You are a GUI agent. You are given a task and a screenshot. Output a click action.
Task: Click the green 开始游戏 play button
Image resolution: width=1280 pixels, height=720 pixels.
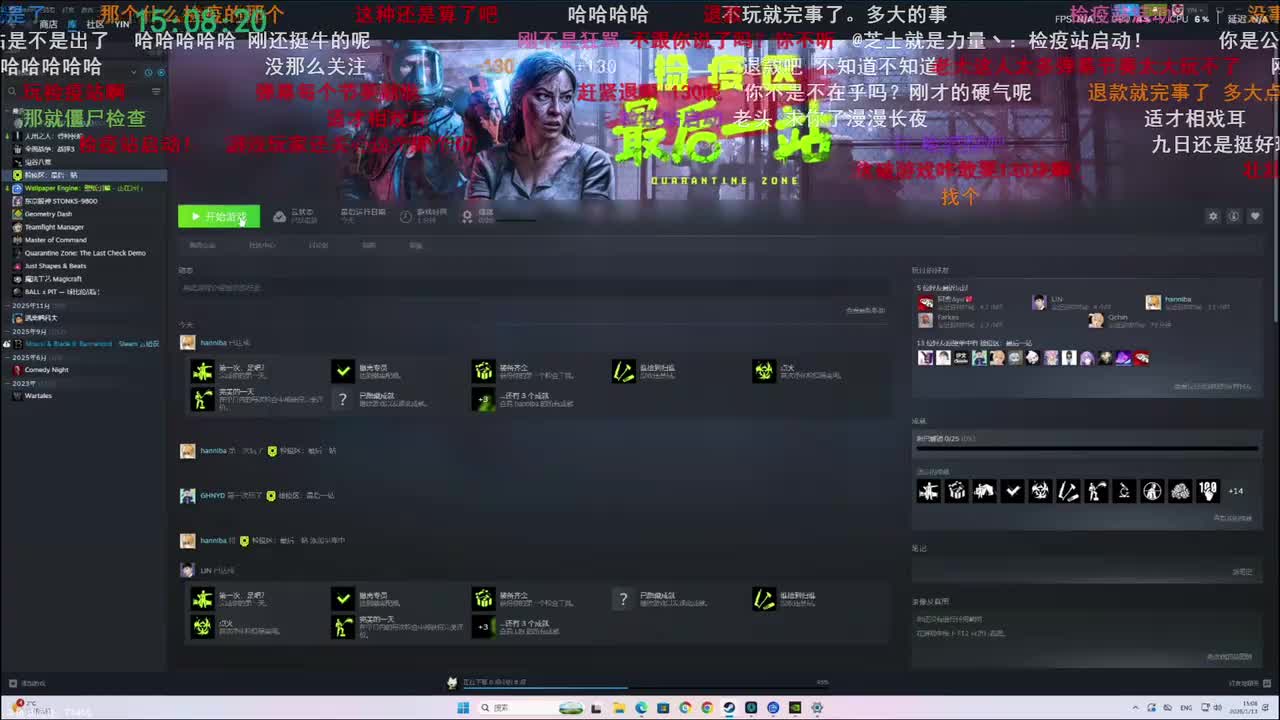tap(219, 216)
